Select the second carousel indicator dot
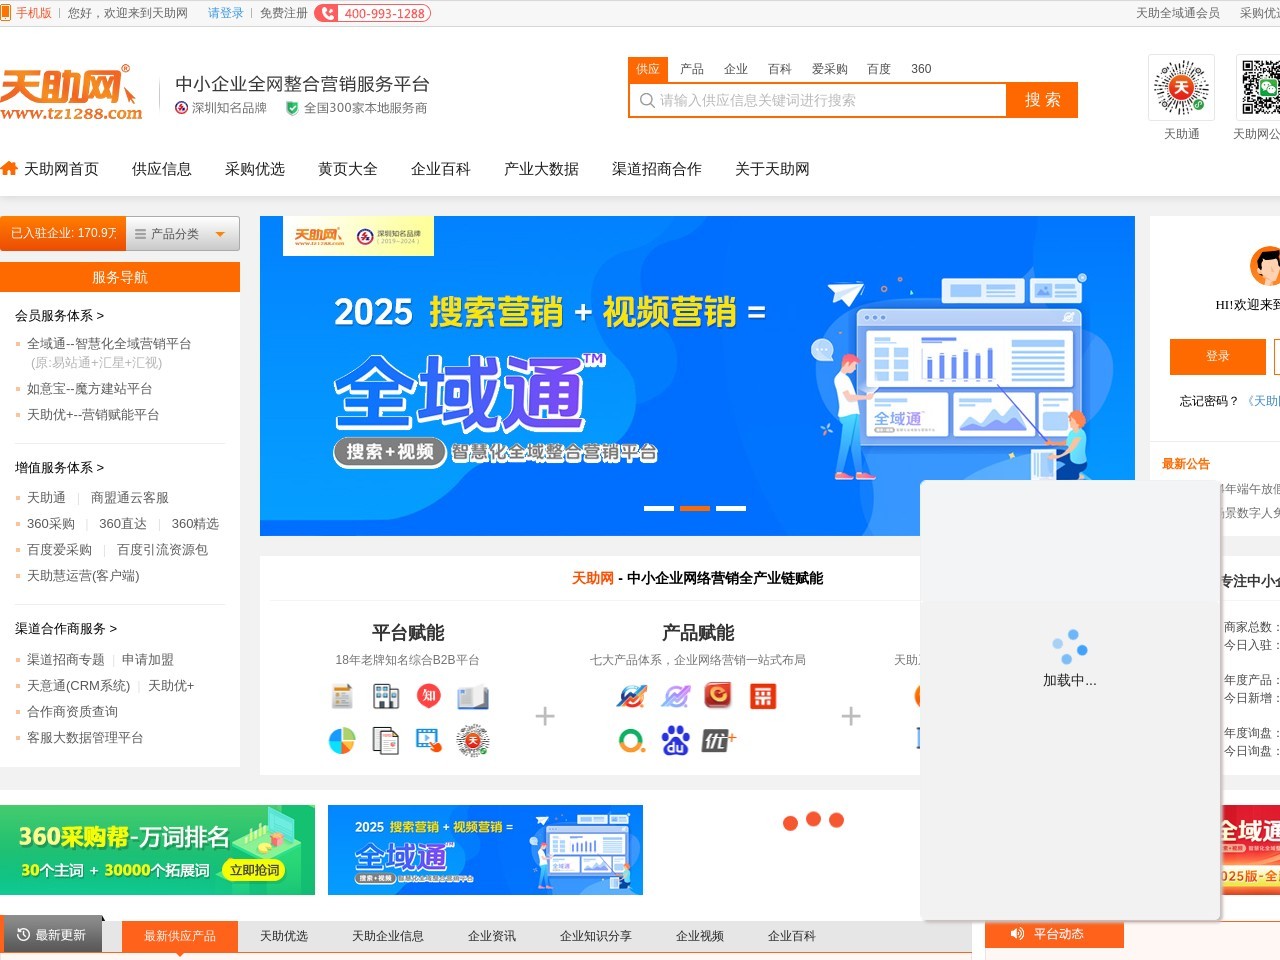 [x=694, y=508]
